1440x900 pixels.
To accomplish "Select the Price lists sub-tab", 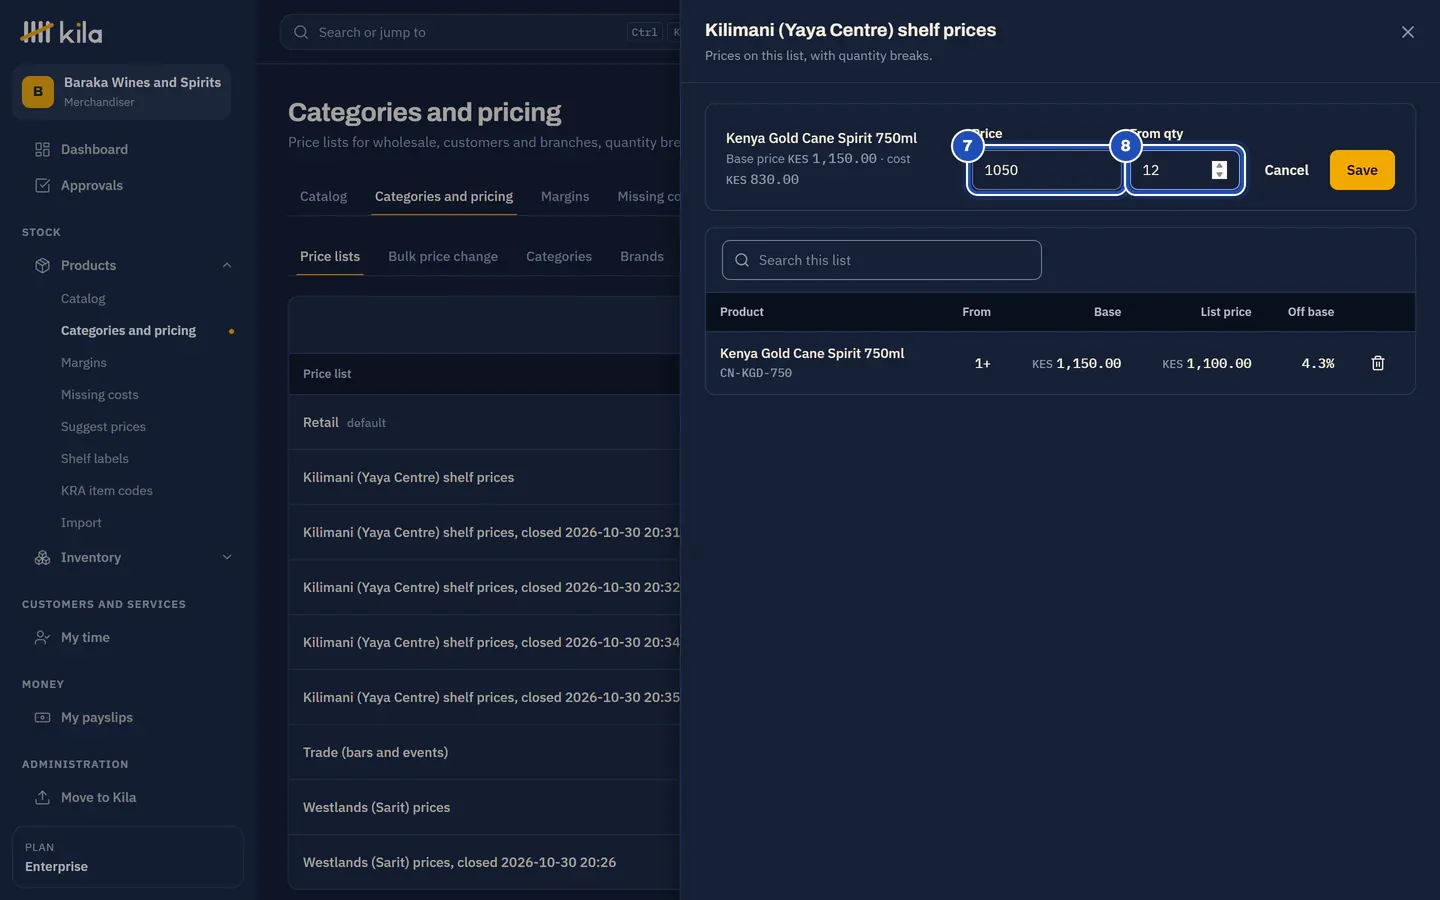I will coord(330,257).
